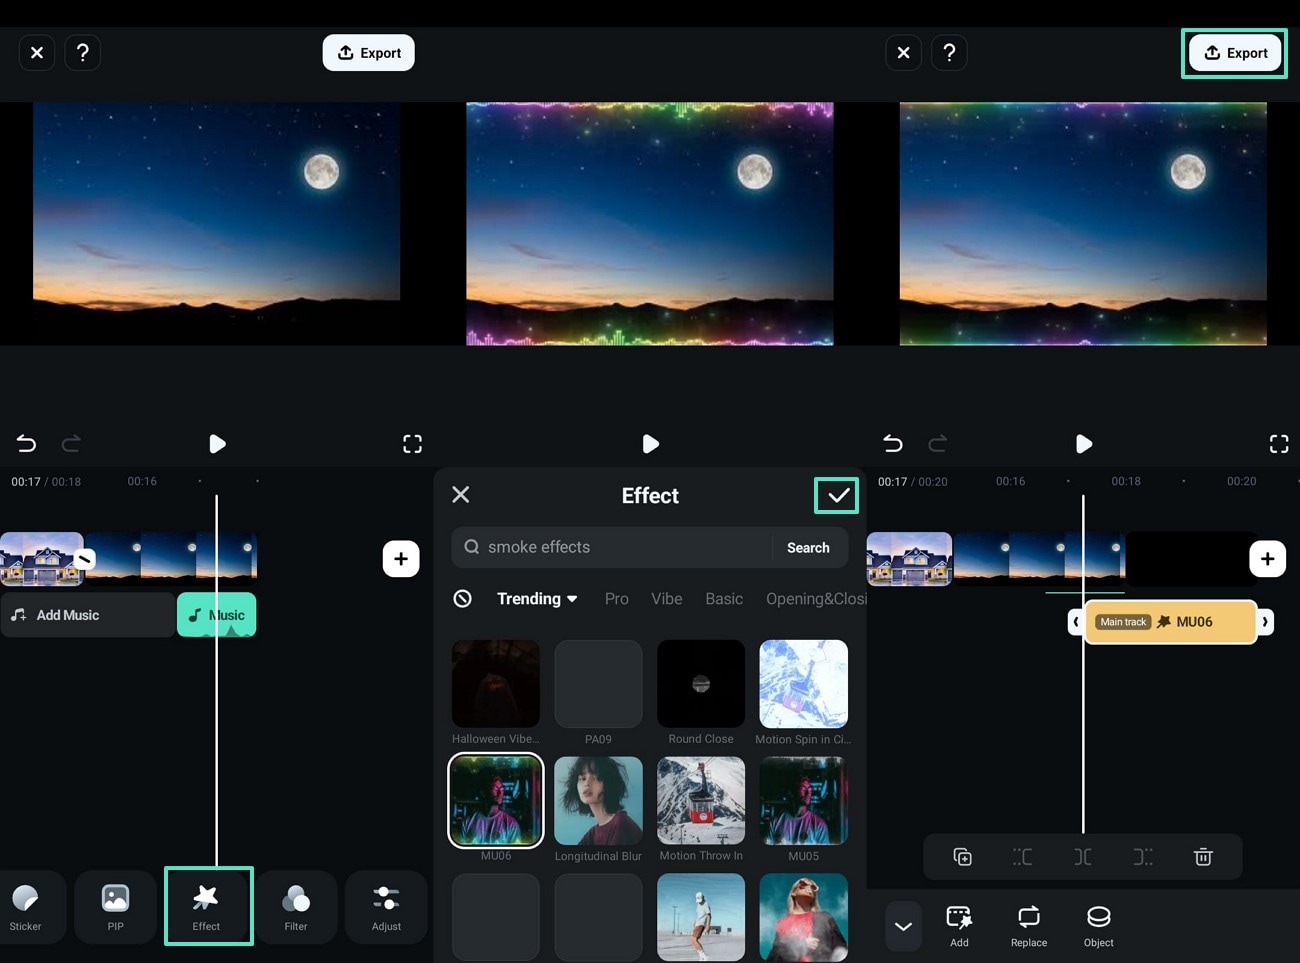Click Export in the left panel
Image resolution: width=1300 pixels, height=963 pixels.
tap(369, 53)
